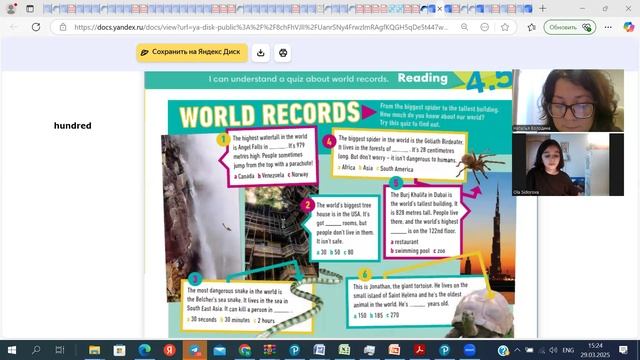Download the document via download icon
This screenshot has height=360, width=640.
pyautogui.click(x=261, y=53)
